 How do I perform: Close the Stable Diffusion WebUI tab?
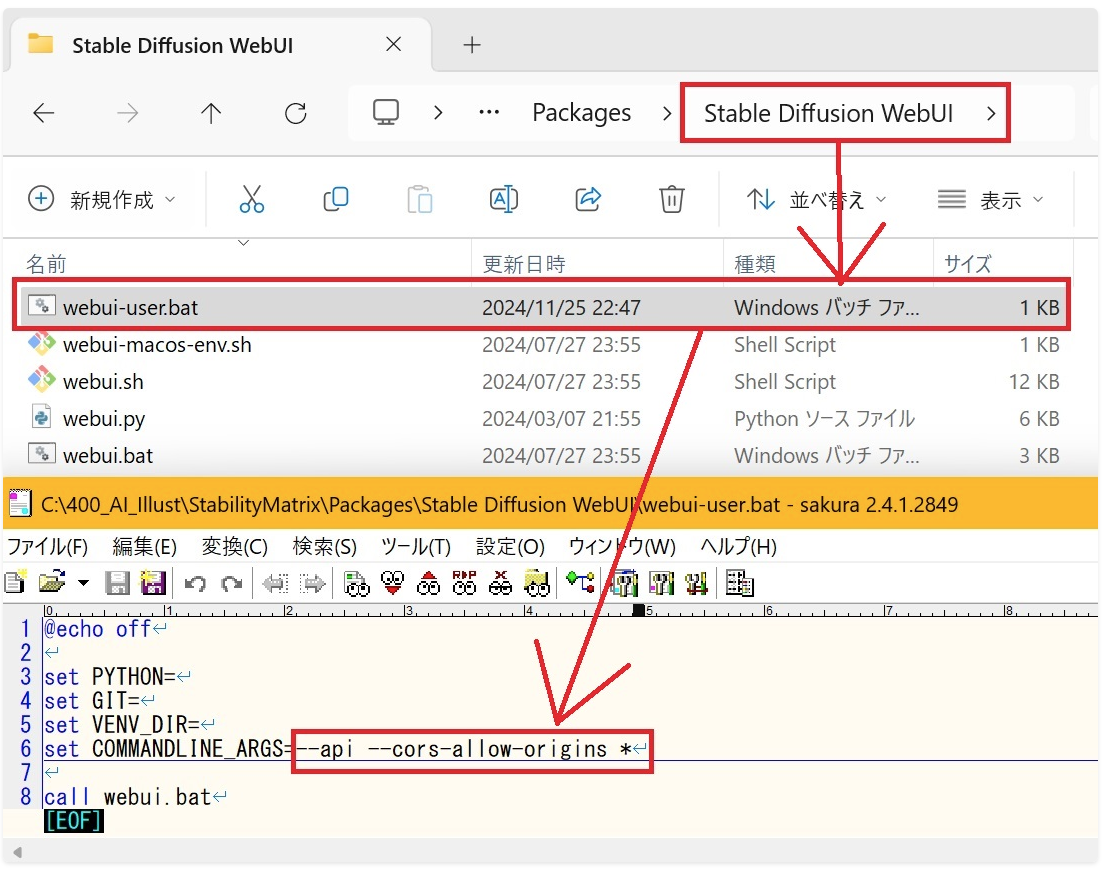pyautogui.click(x=394, y=44)
